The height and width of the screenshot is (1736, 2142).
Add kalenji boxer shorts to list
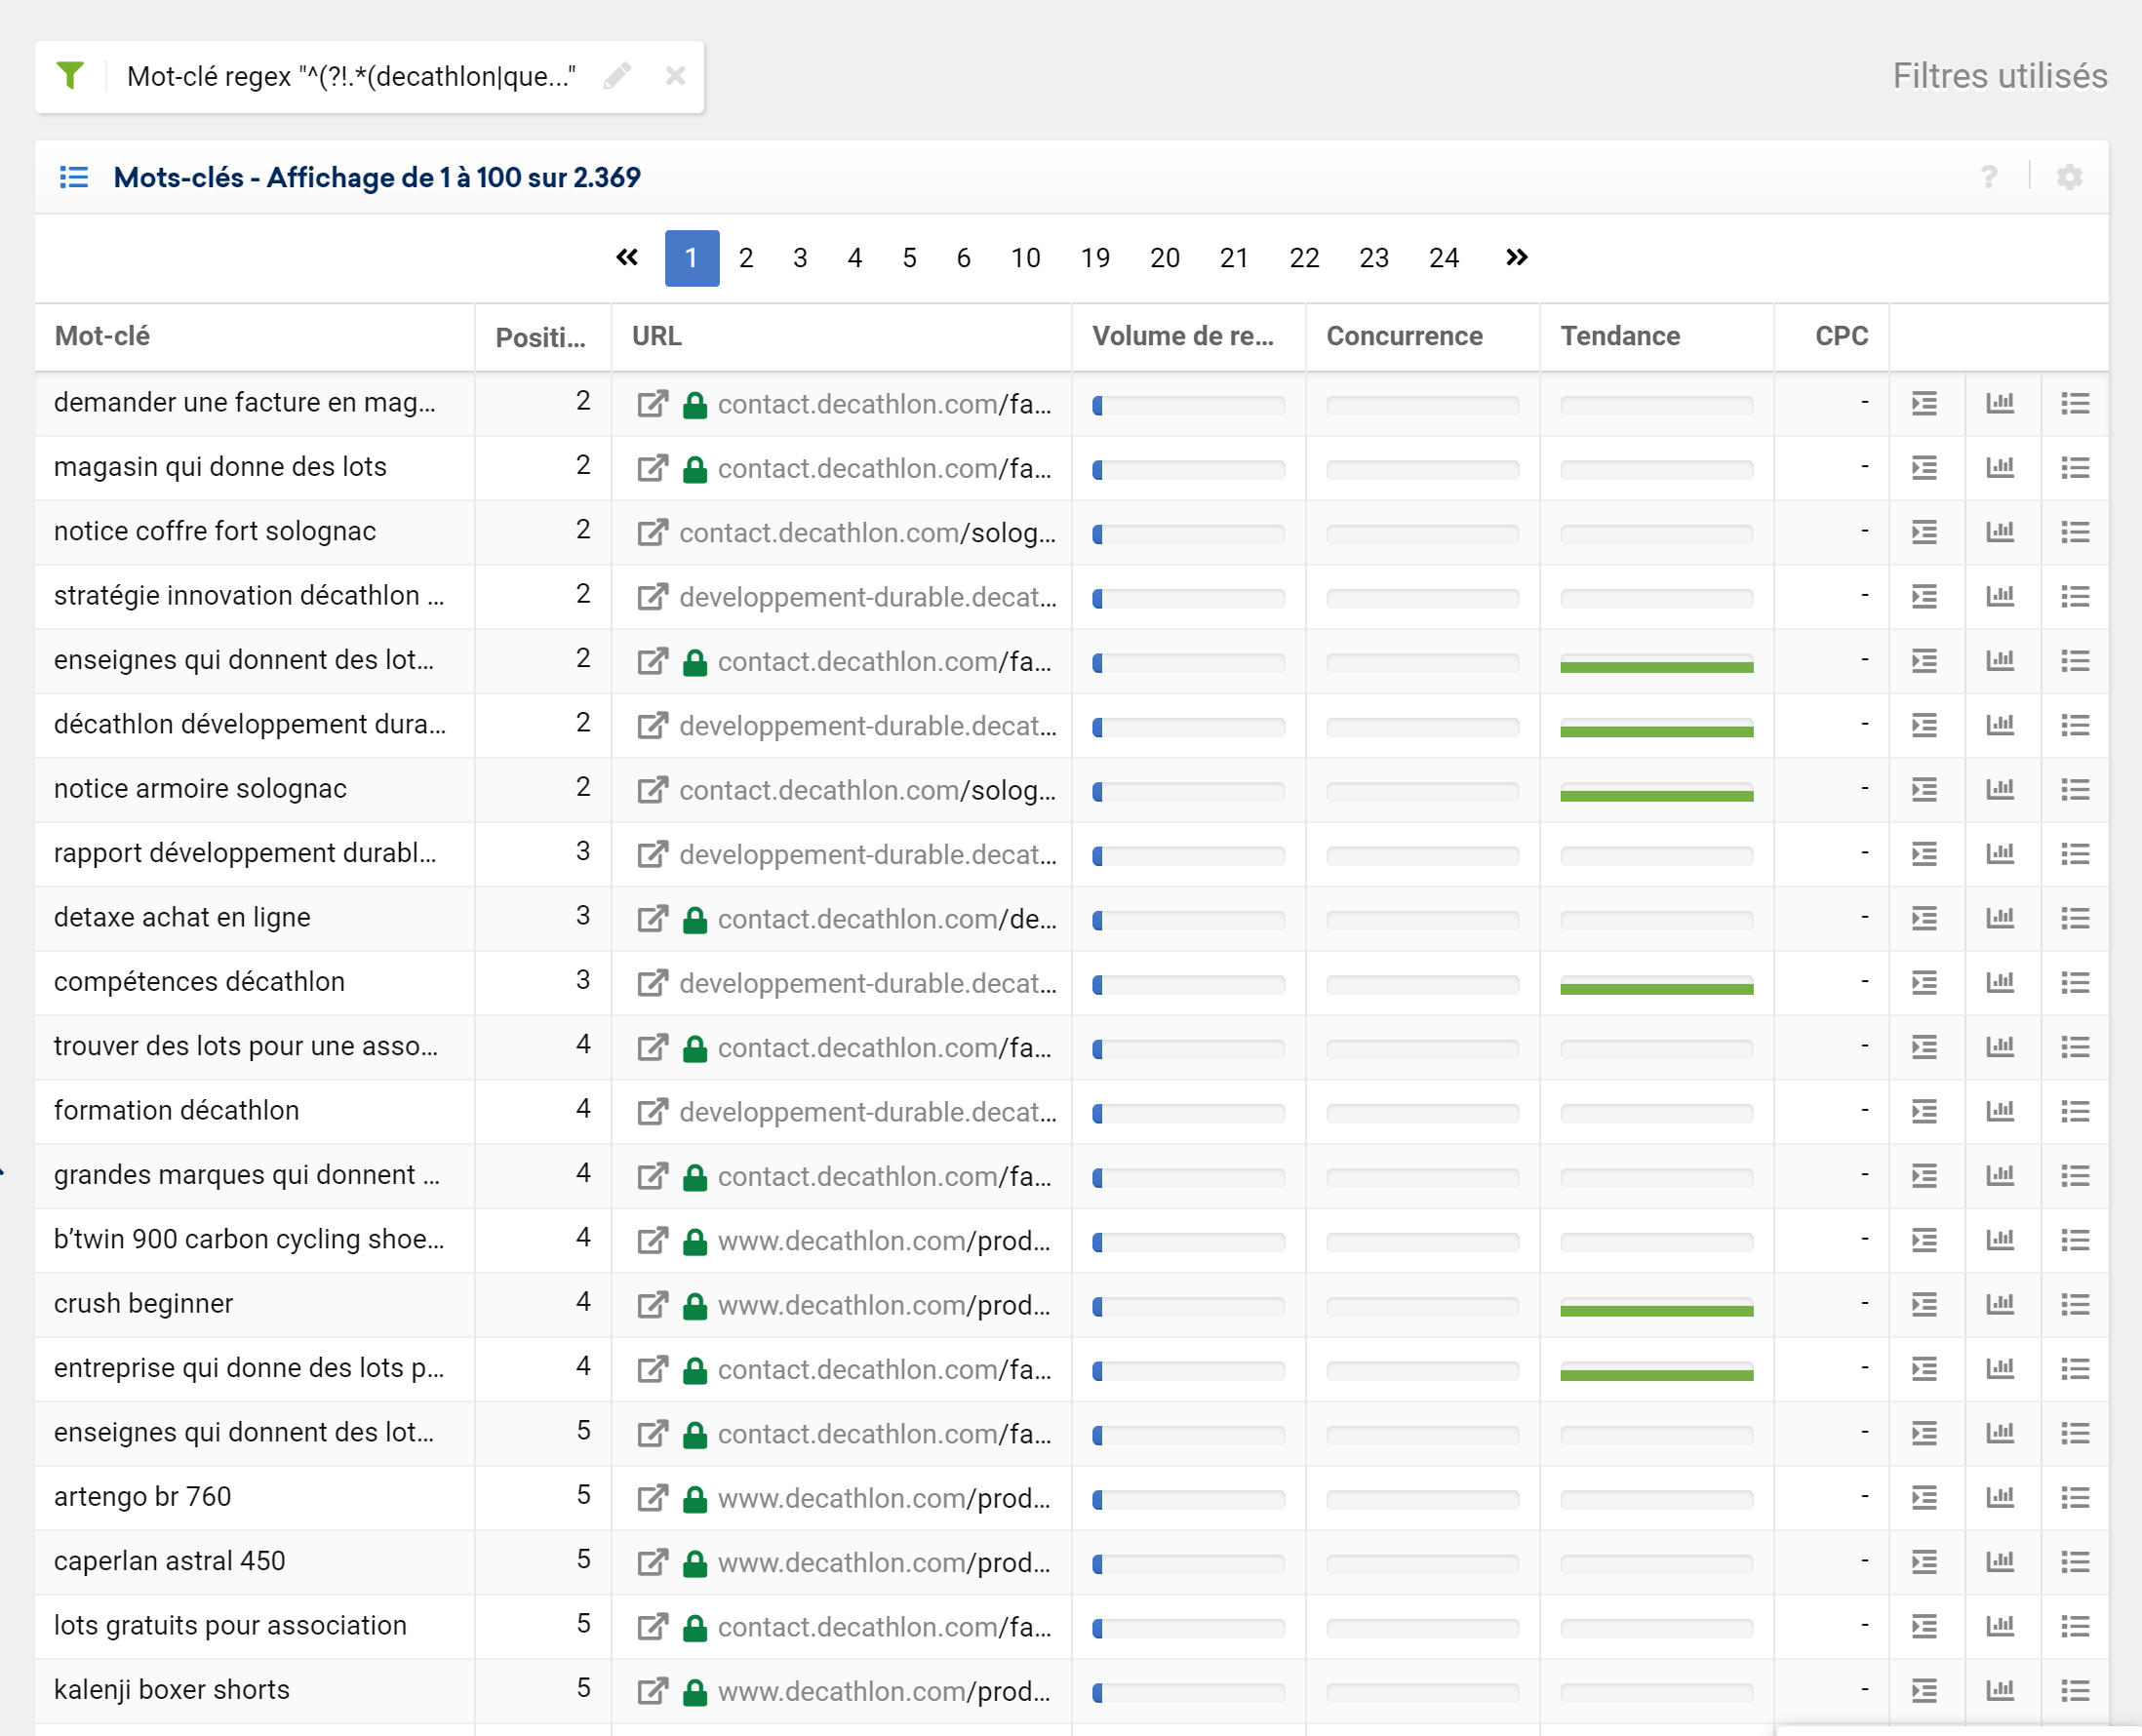(2075, 1691)
